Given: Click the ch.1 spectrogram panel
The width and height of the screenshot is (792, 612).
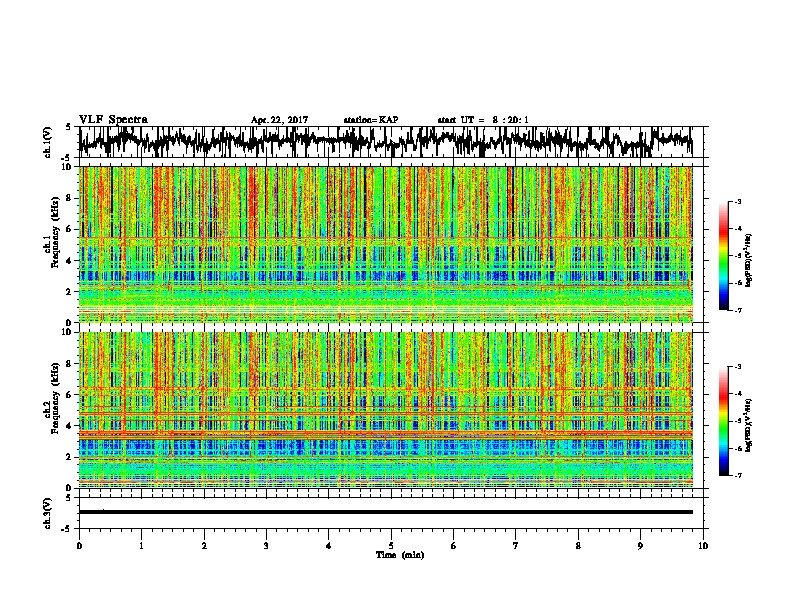Looking at the screenshot, I should (x=385, y=244).
